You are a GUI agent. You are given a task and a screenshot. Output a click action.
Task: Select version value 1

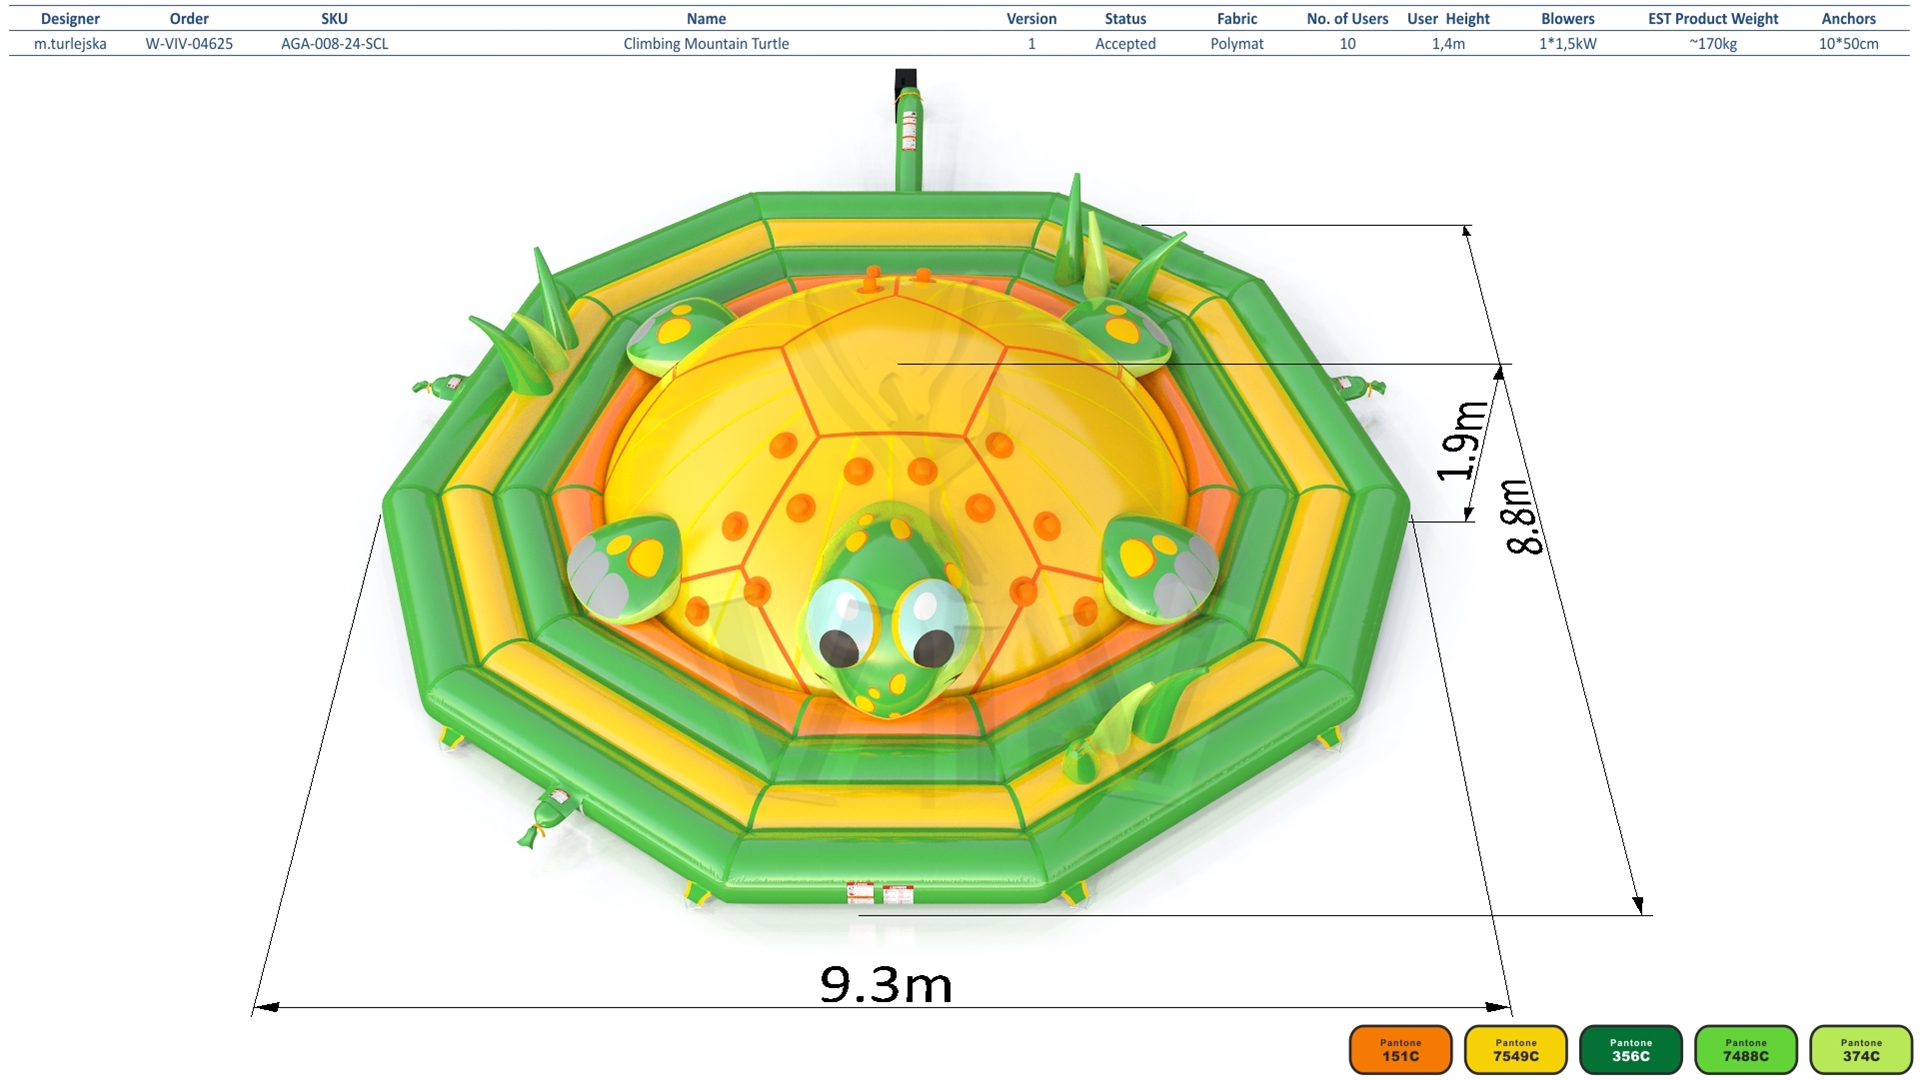coord(1031,44)
